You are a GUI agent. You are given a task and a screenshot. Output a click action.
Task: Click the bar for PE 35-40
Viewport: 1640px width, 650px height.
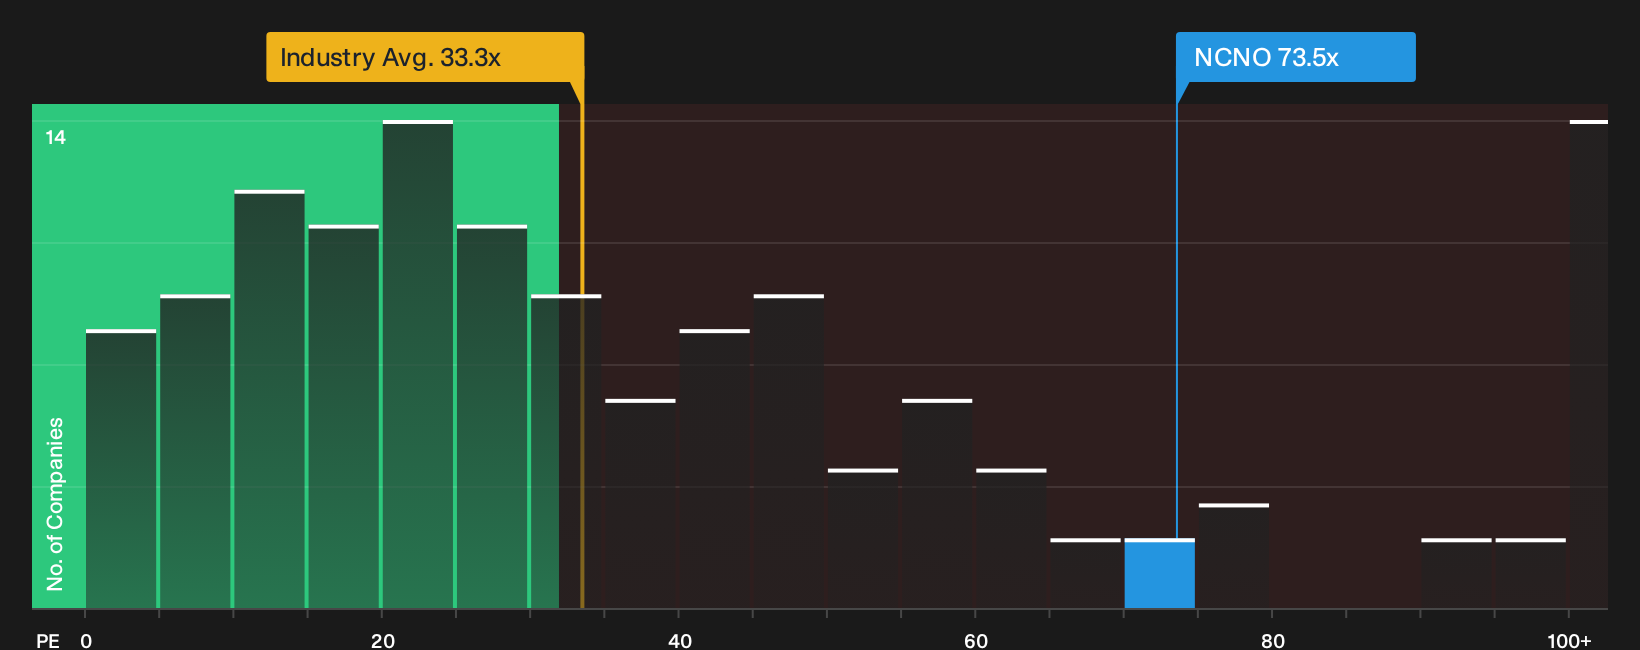click(641, 504)
